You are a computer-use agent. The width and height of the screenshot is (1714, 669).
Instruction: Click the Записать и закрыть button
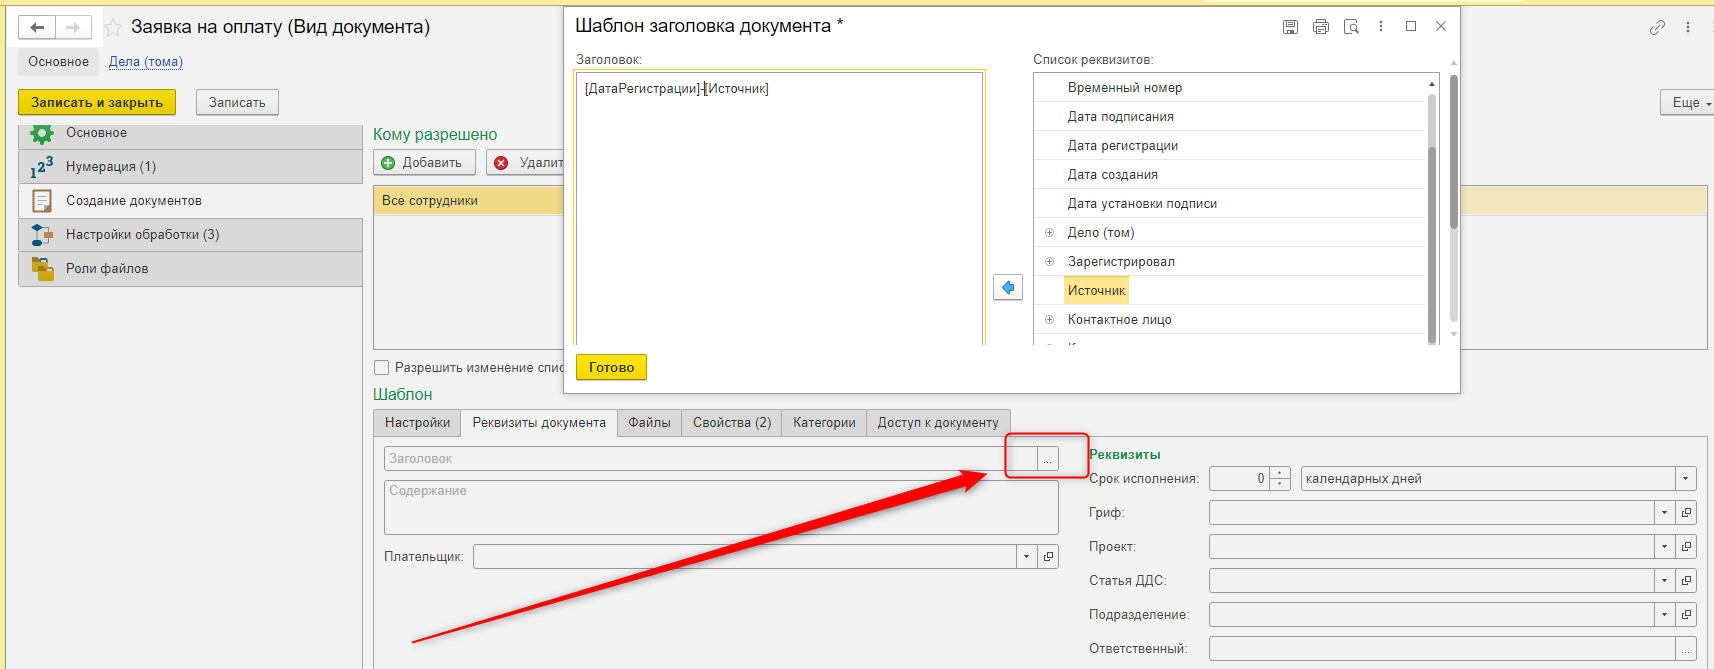point(97,102)
